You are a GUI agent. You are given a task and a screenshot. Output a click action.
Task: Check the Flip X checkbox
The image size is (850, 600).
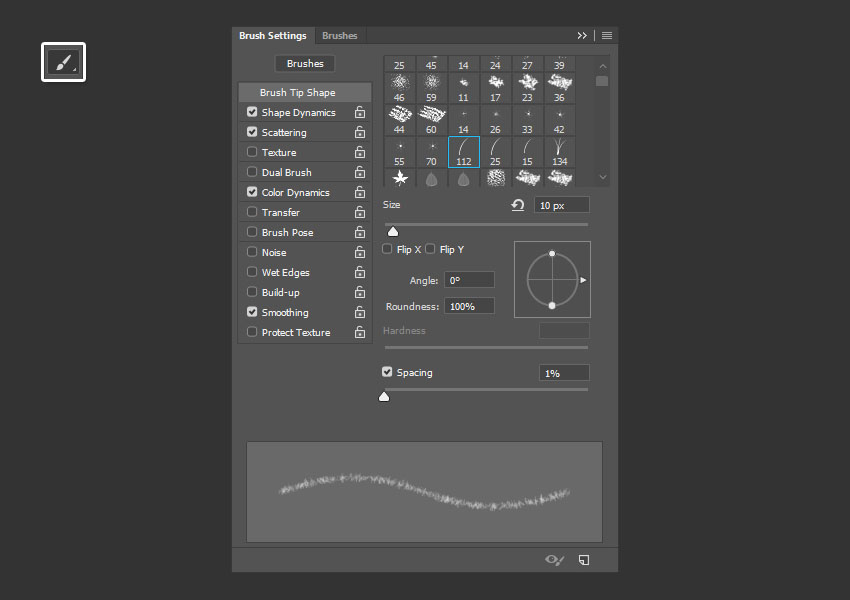pos(387,249)
